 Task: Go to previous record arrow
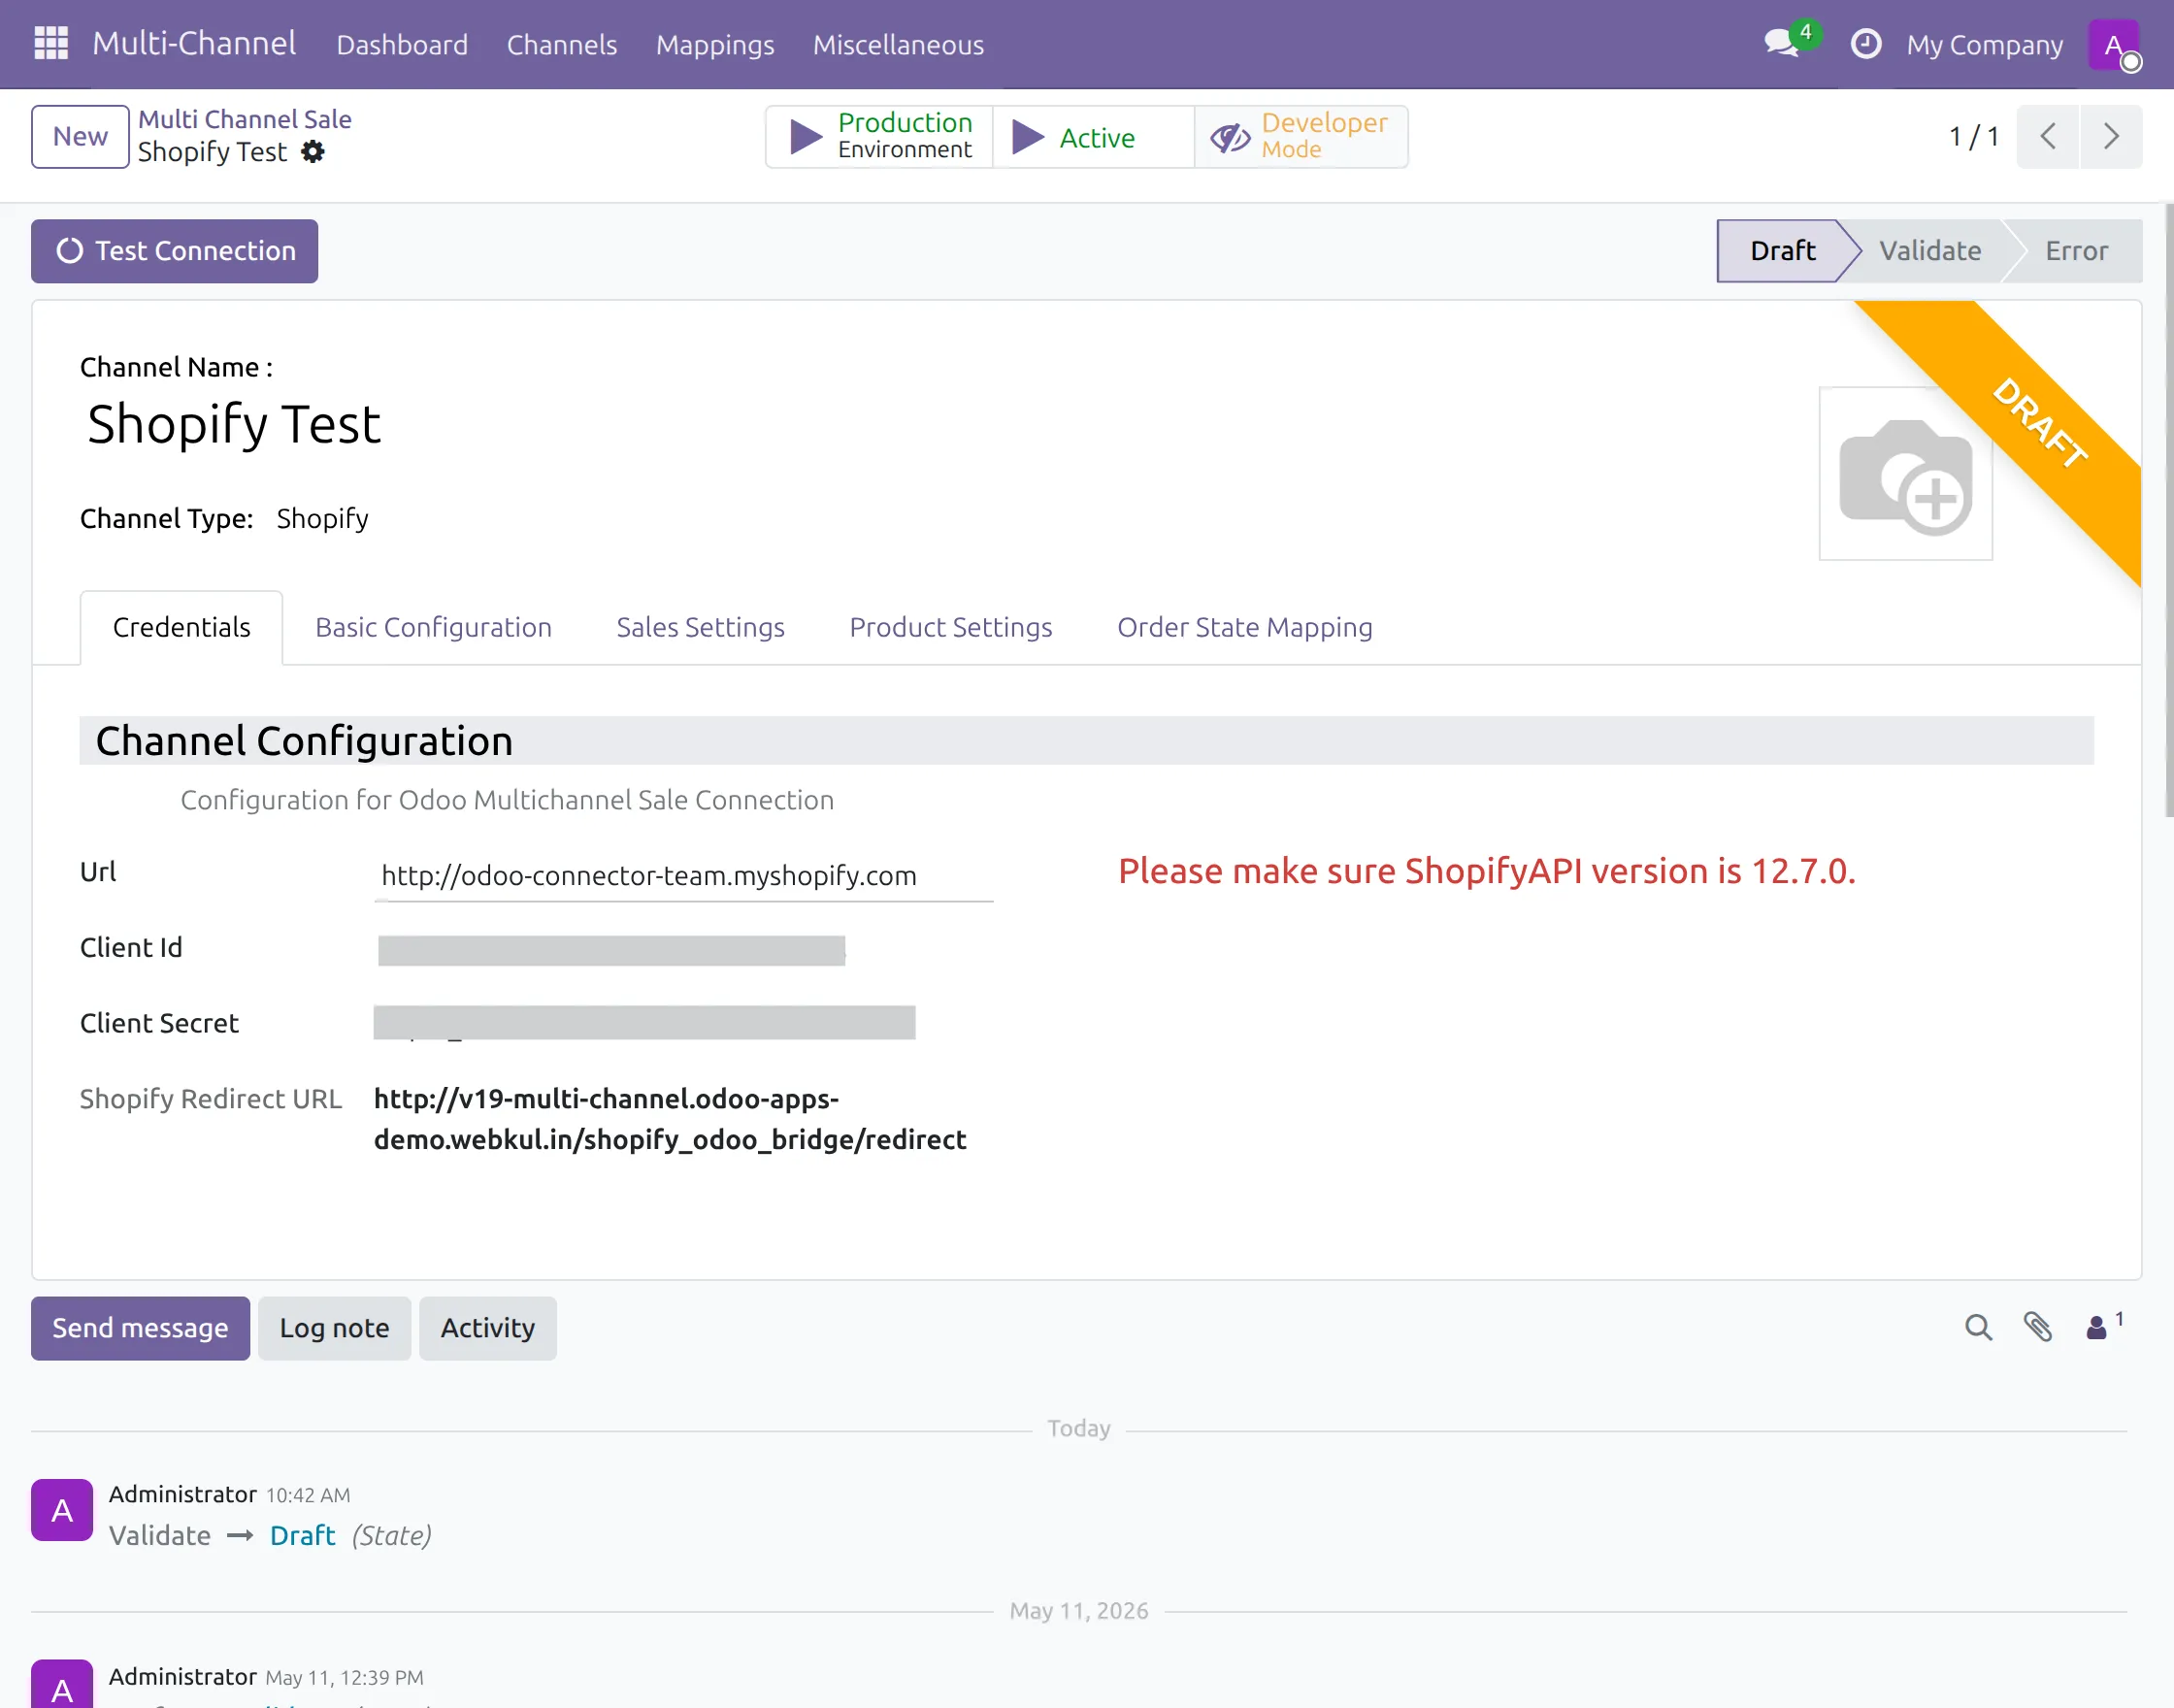click(x=2048, y=137)
